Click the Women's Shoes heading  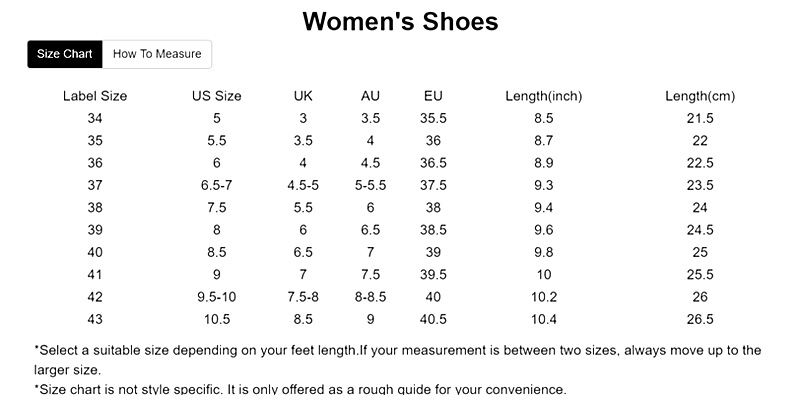pos(400,21)
